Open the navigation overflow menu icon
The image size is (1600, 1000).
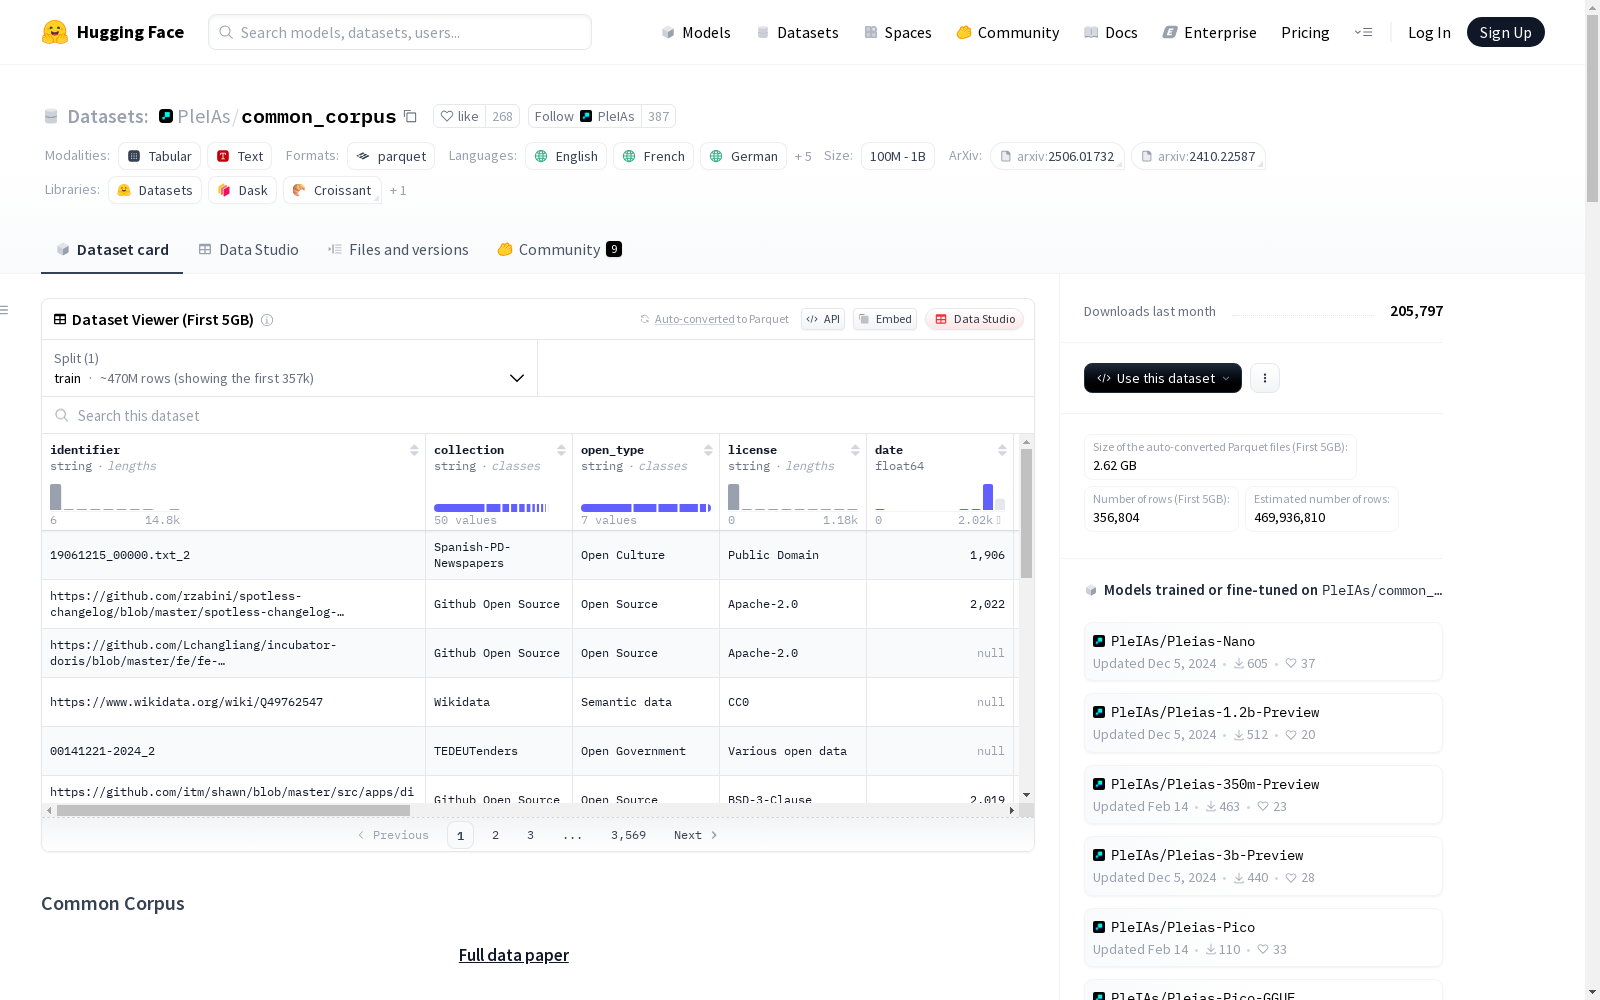1363,32
